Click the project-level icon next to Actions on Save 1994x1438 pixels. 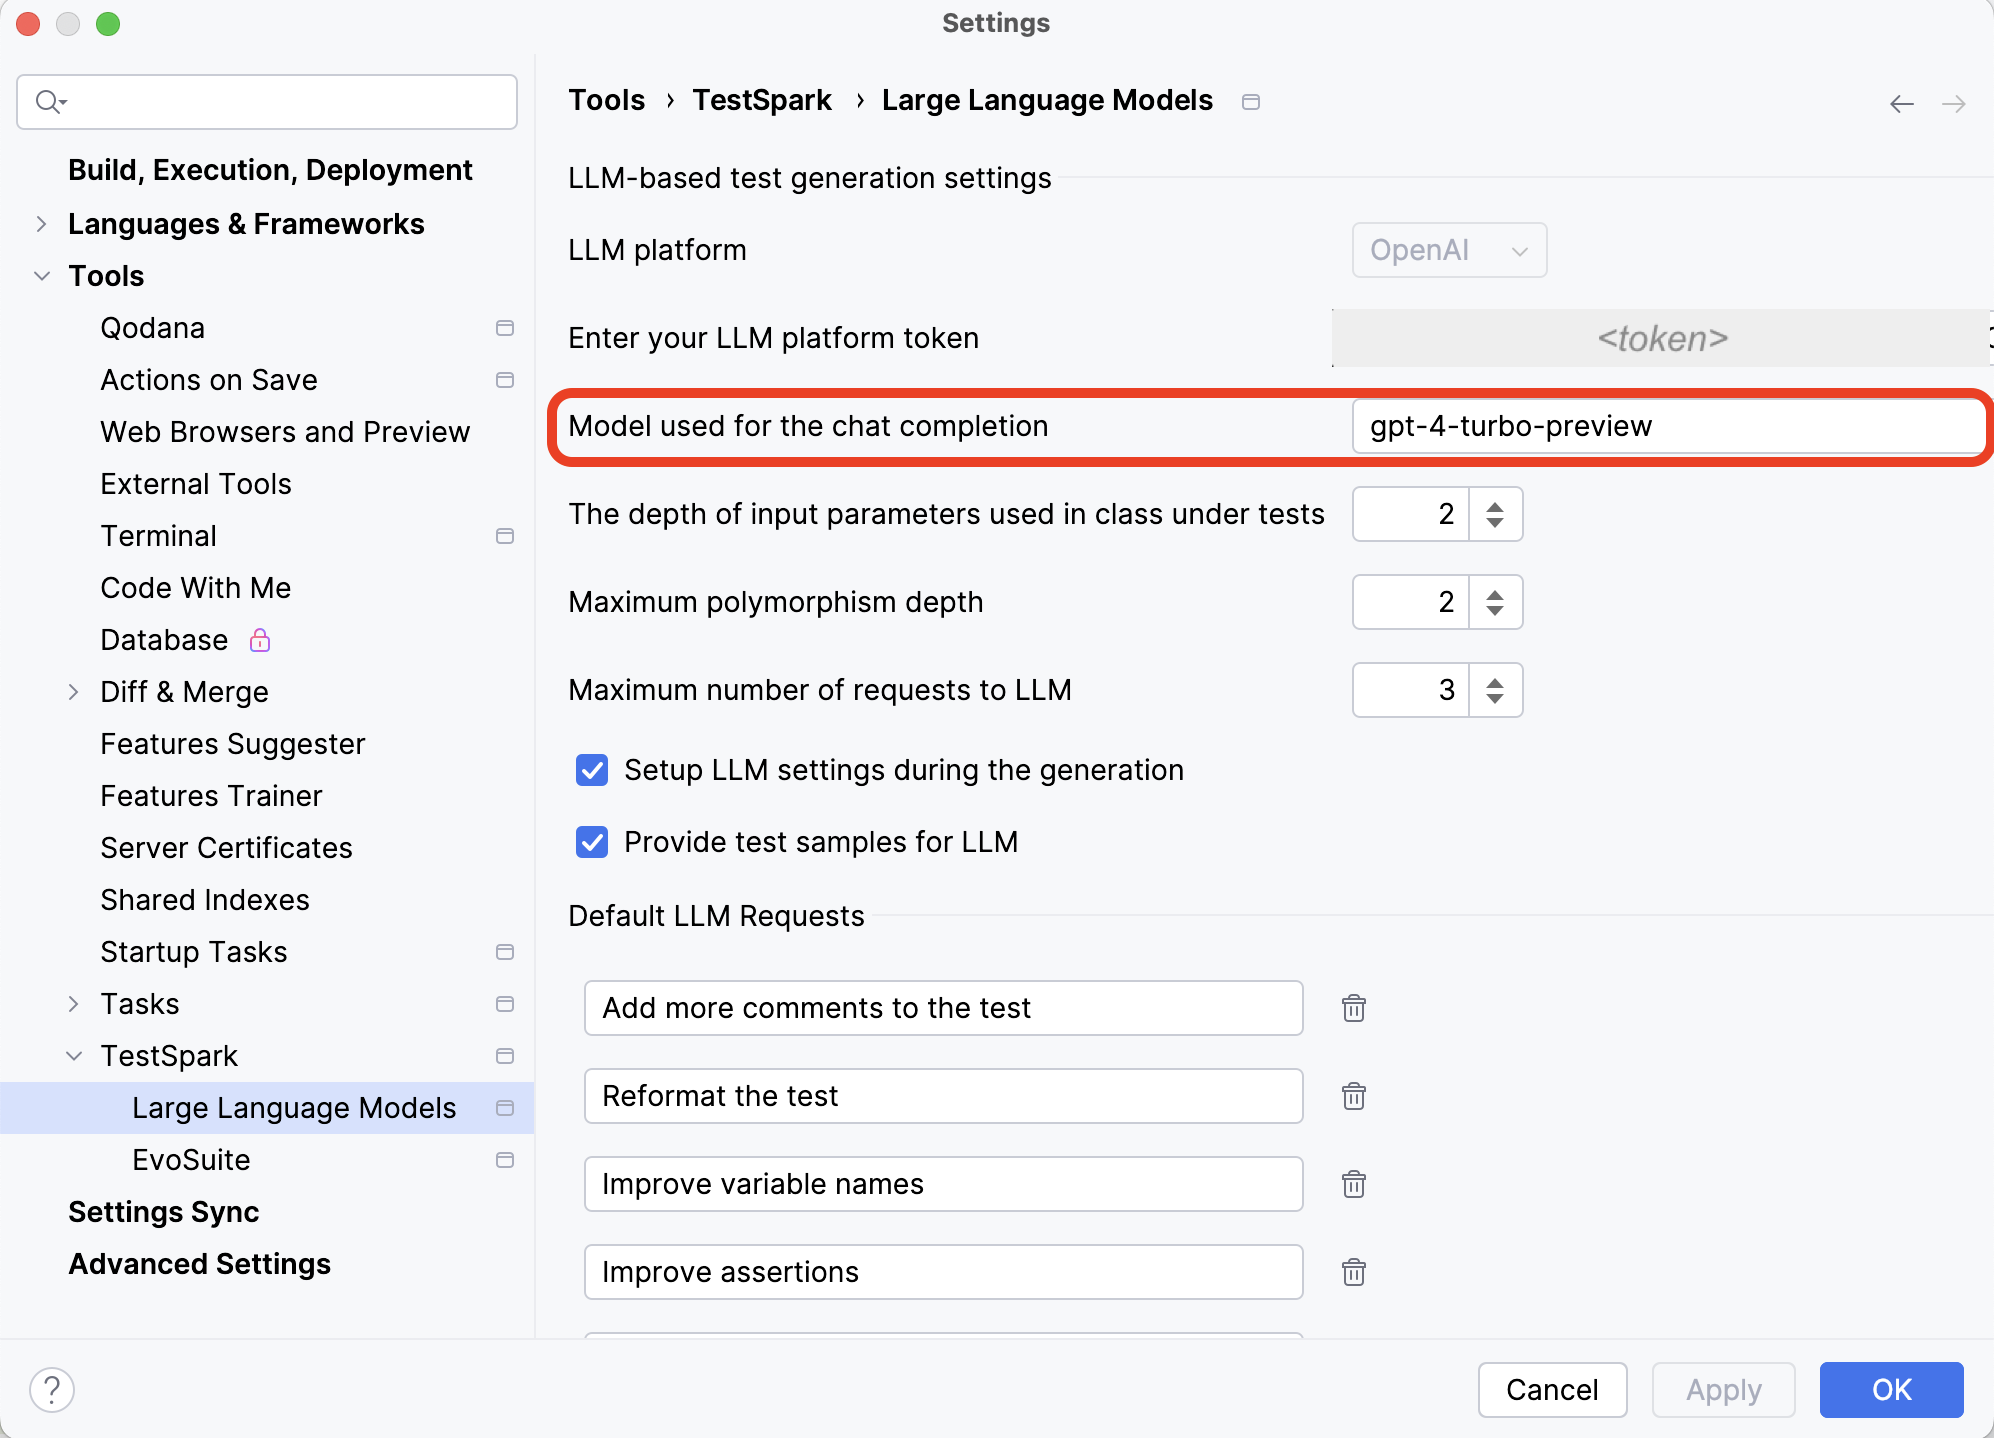[x=505, y=380]
